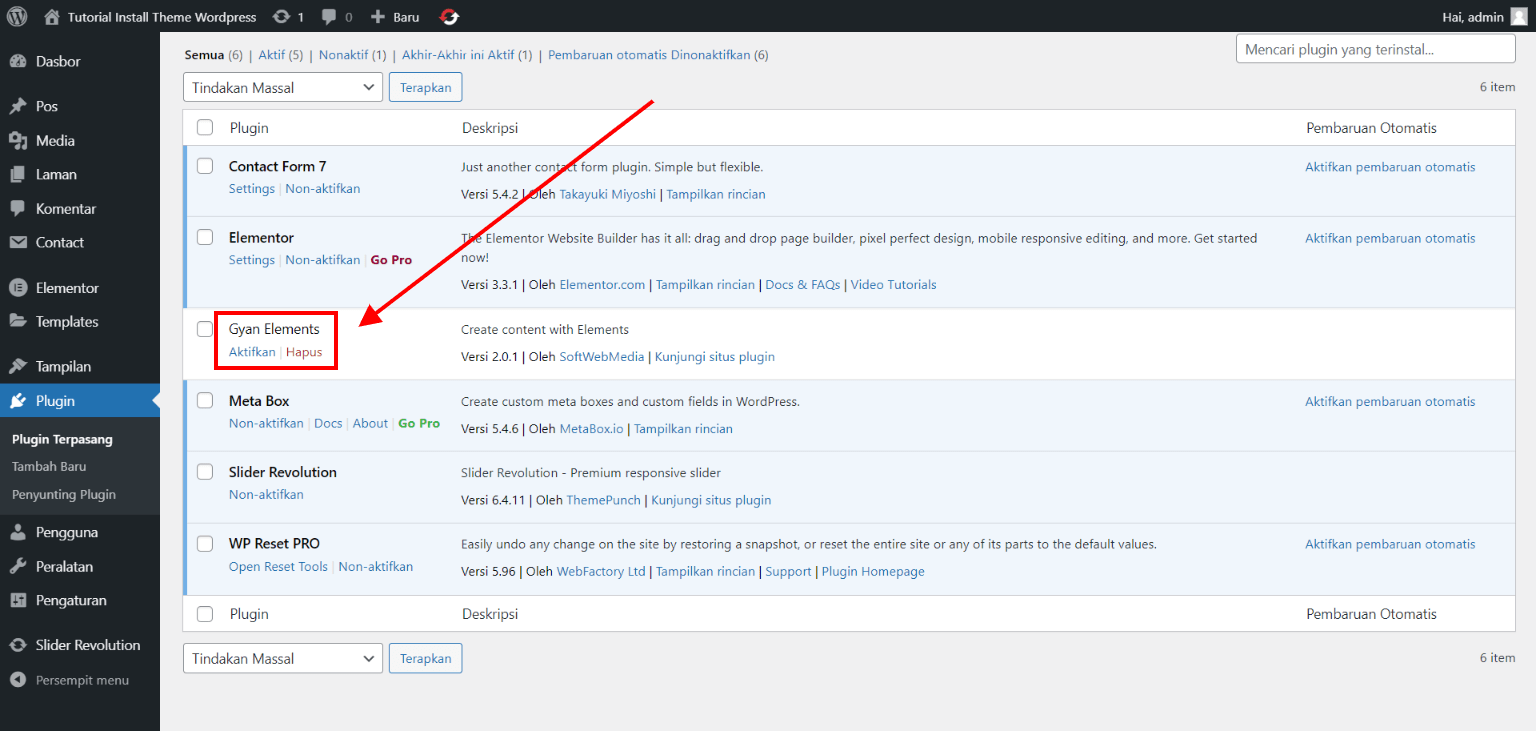The height and width of the screenshot is (731, 1536).
Task: Click the Terapkan button
Action: coord(425,87)
